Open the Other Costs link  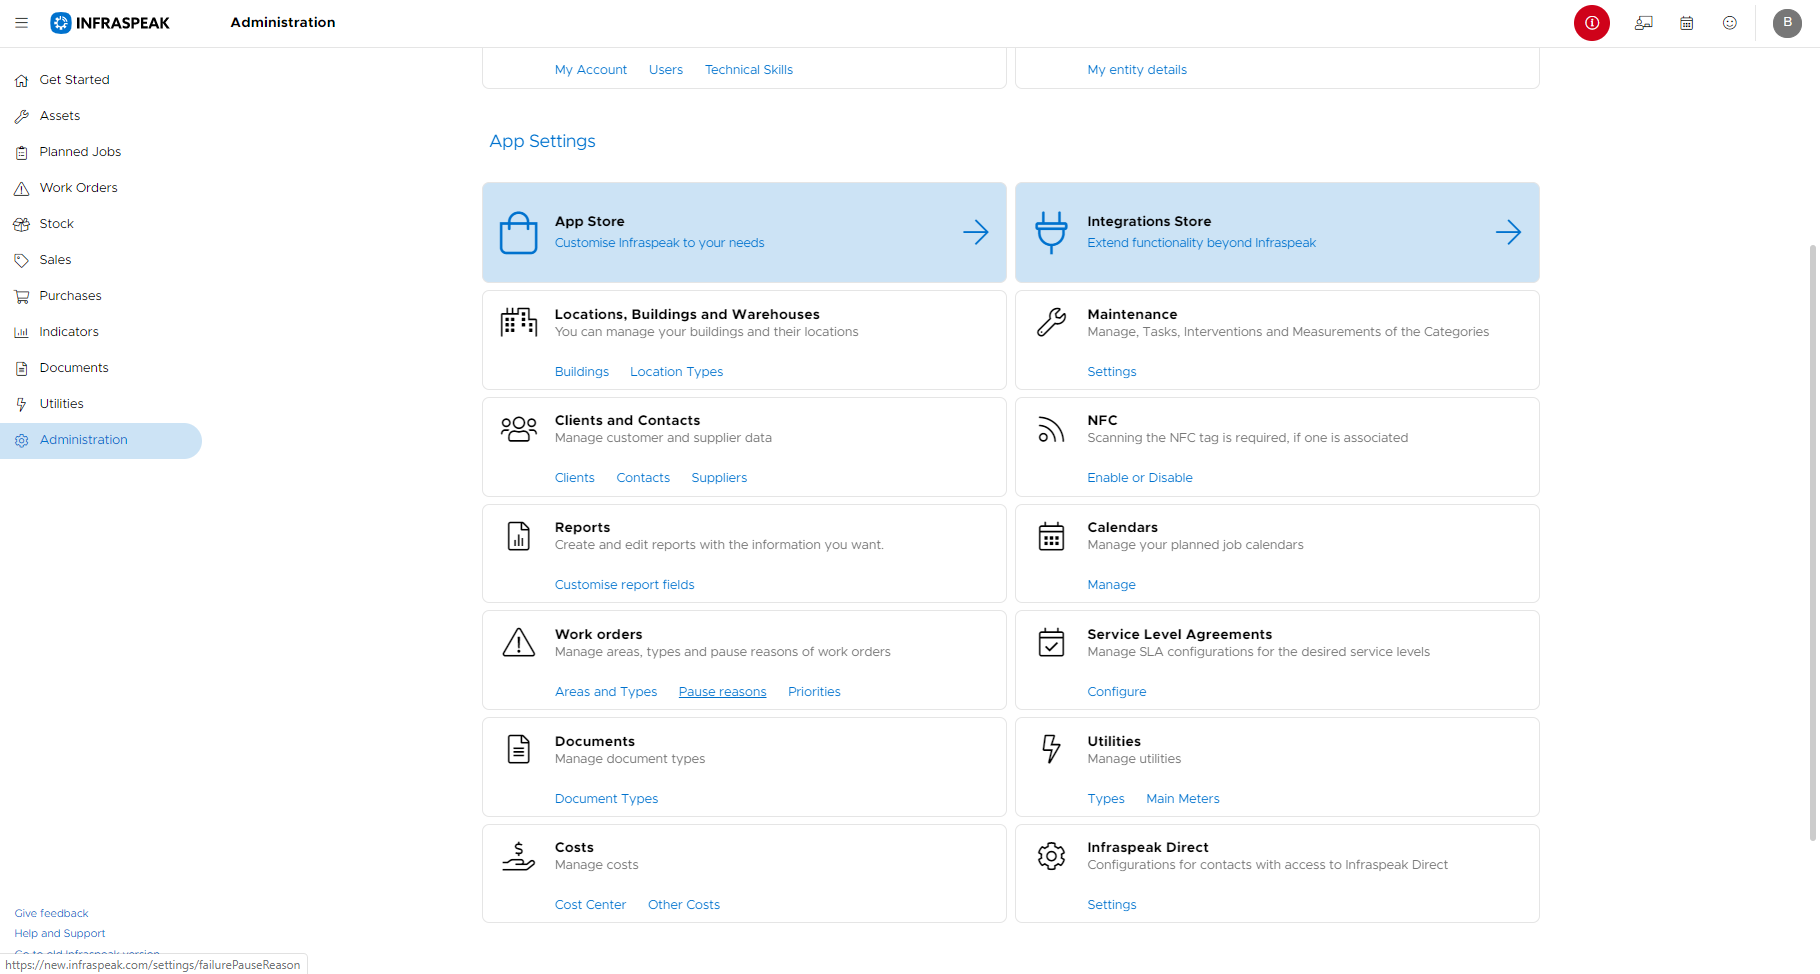point(684,905)
